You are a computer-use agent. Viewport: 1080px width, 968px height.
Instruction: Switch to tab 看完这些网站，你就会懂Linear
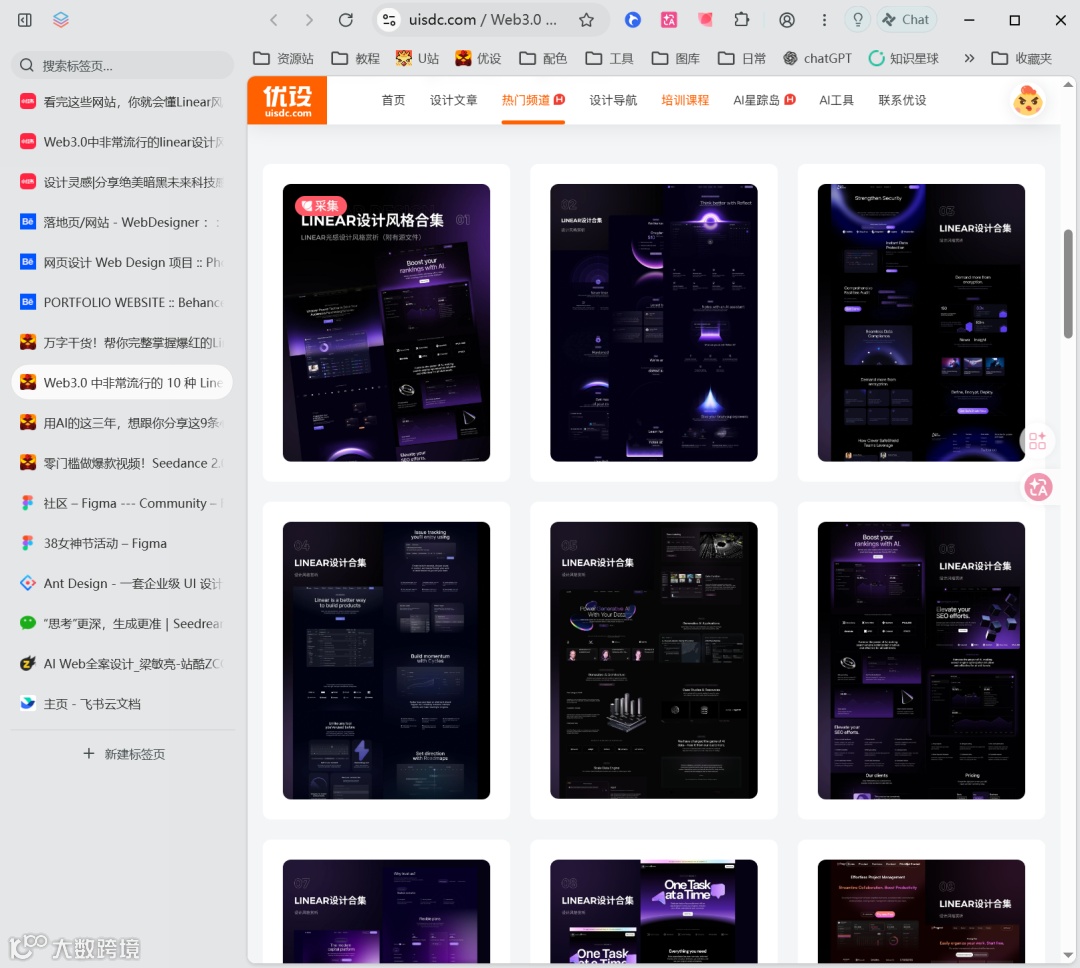123,102
